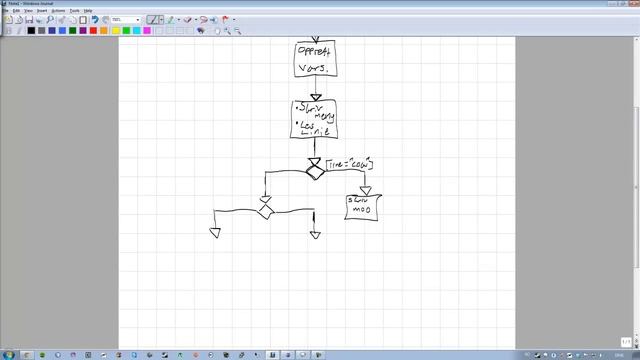Image resolution: width=640 pixels, height=360 pixels.
Task: Pick the magenta color swatch
Action: [x=147, y=31]
